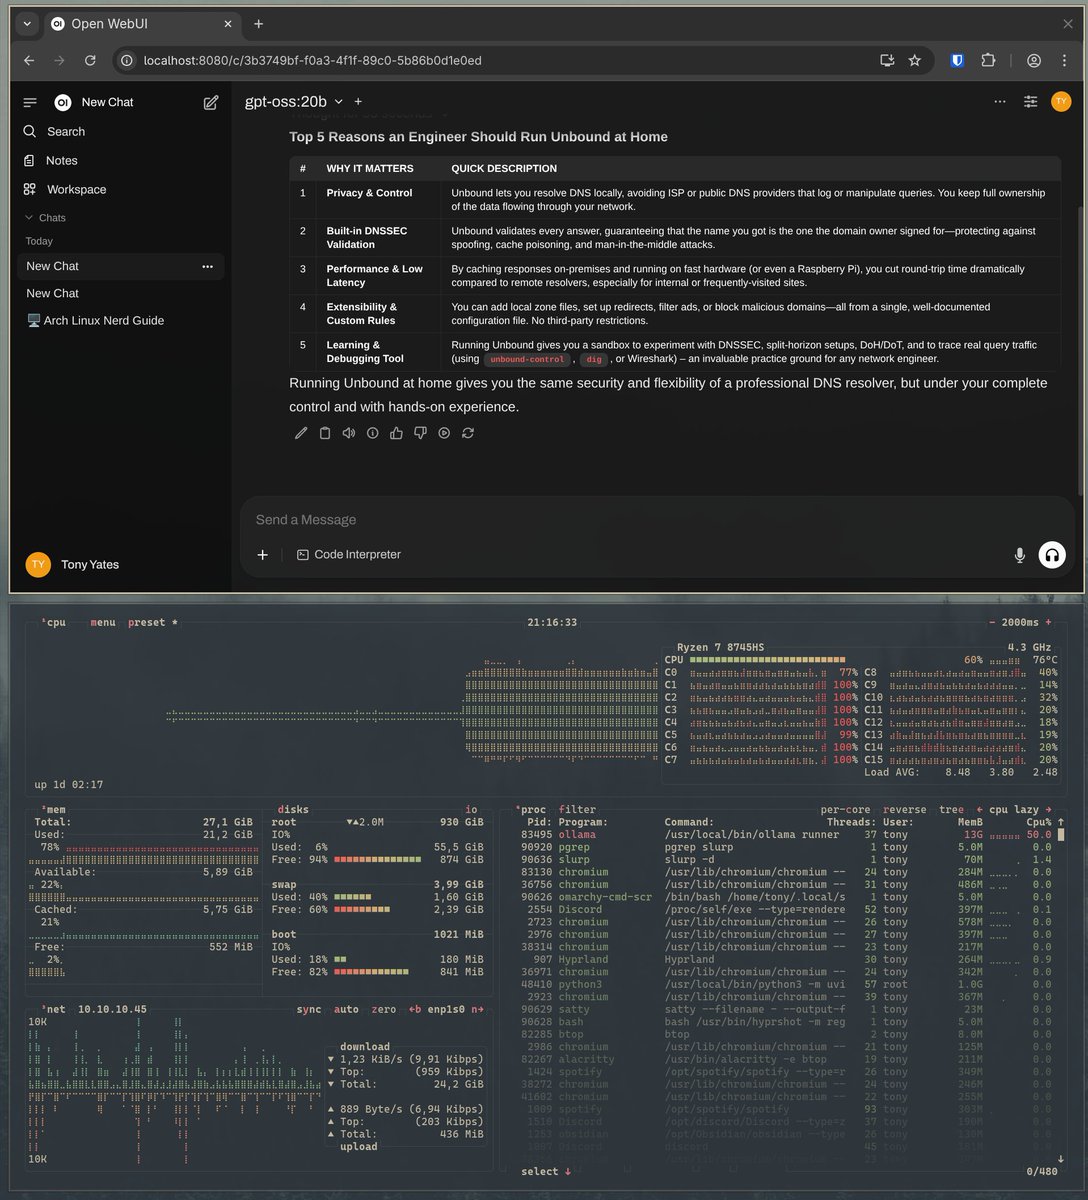The image size is (1088, 1200).
Task: Add another model with plus icon
Action: [x=358, y=102]
